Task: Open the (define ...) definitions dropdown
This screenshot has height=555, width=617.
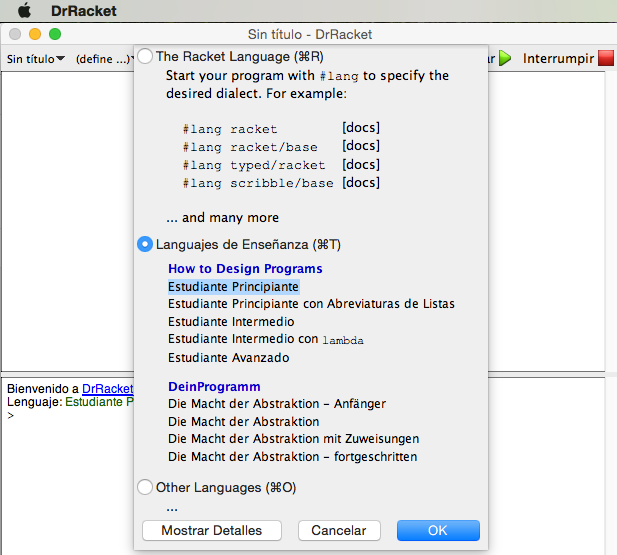Action: coord(105,59)
